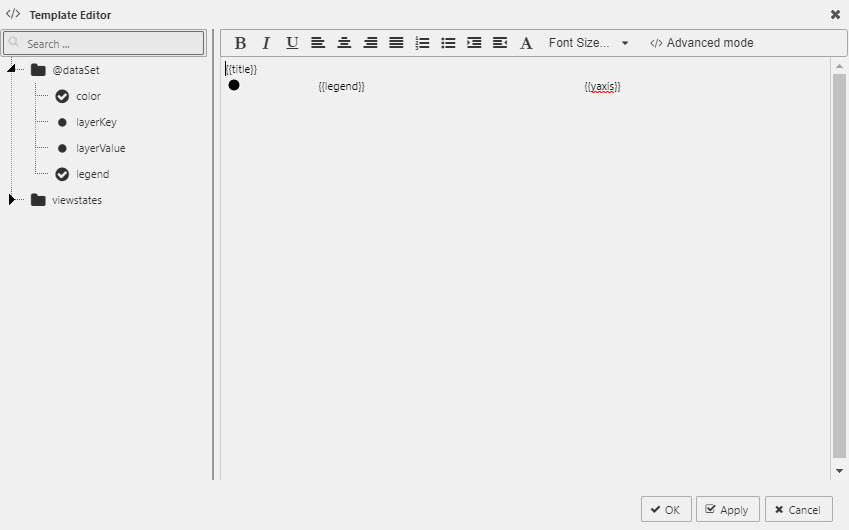Open the Font Size dropdown
This screenshot has height=530, width=849.
coord(588,43)
